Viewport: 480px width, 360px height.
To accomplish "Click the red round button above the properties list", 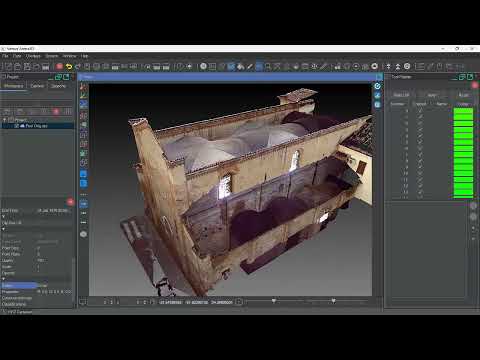I will click(70, 202).
